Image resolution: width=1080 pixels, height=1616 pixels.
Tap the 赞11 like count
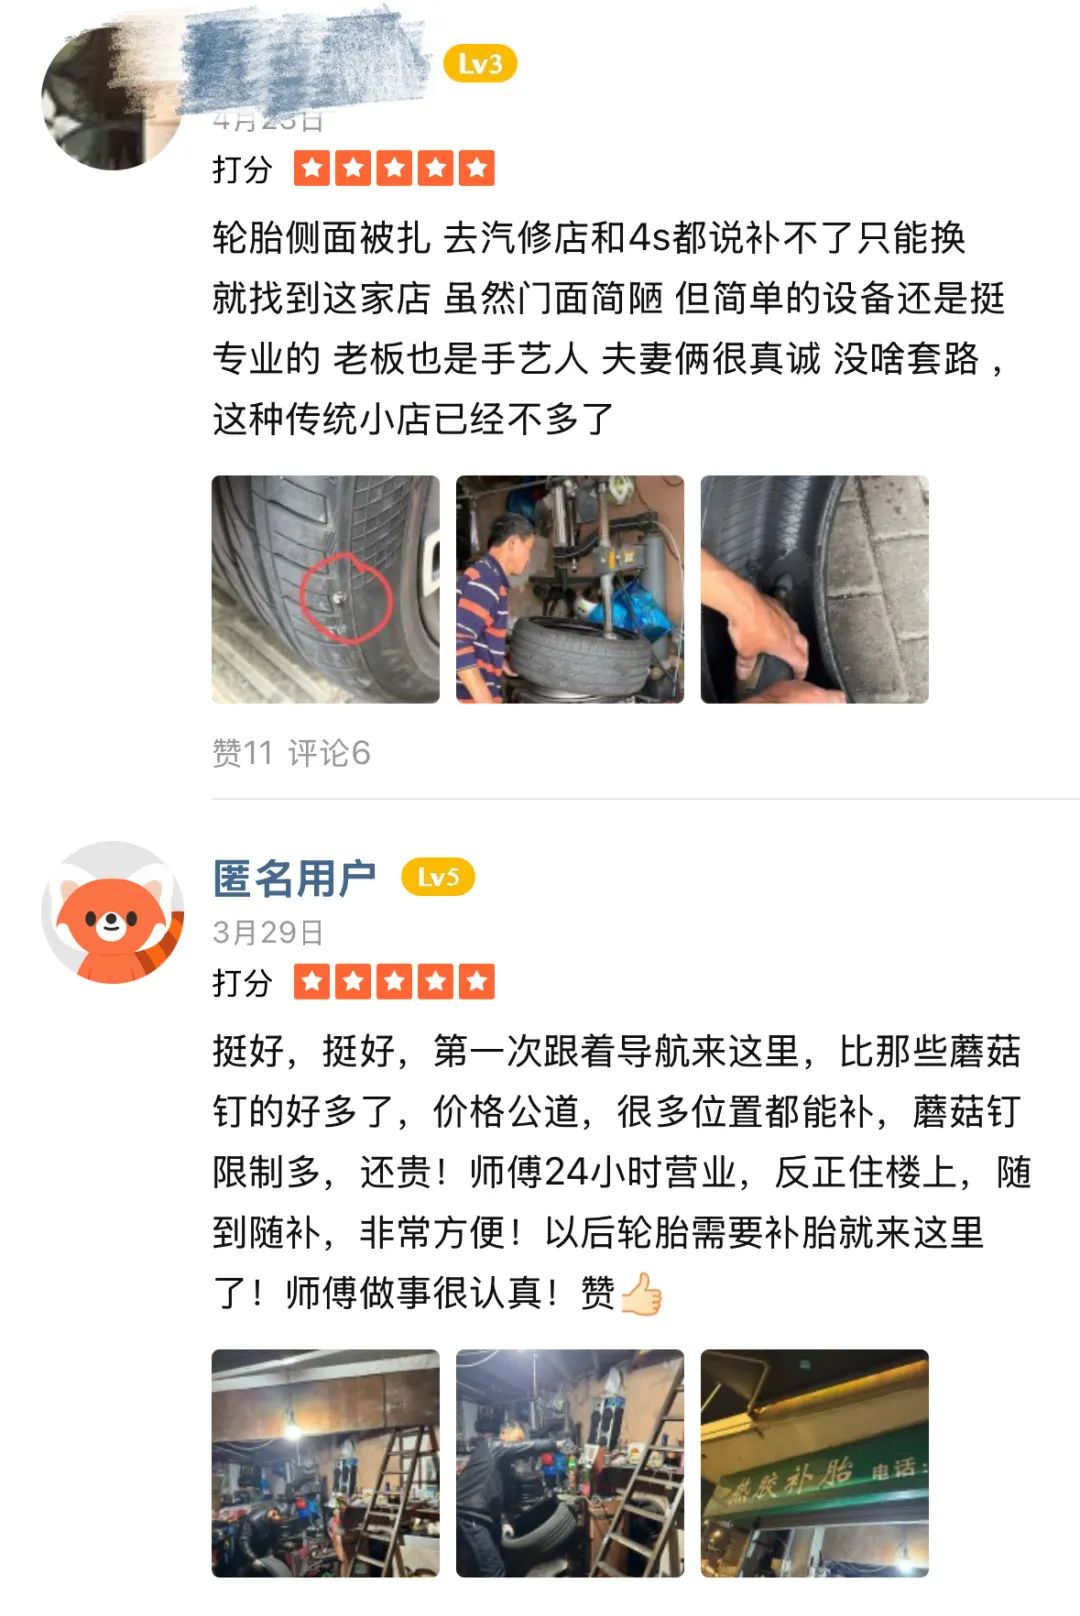pyautogui.click(x=242, y=752)
